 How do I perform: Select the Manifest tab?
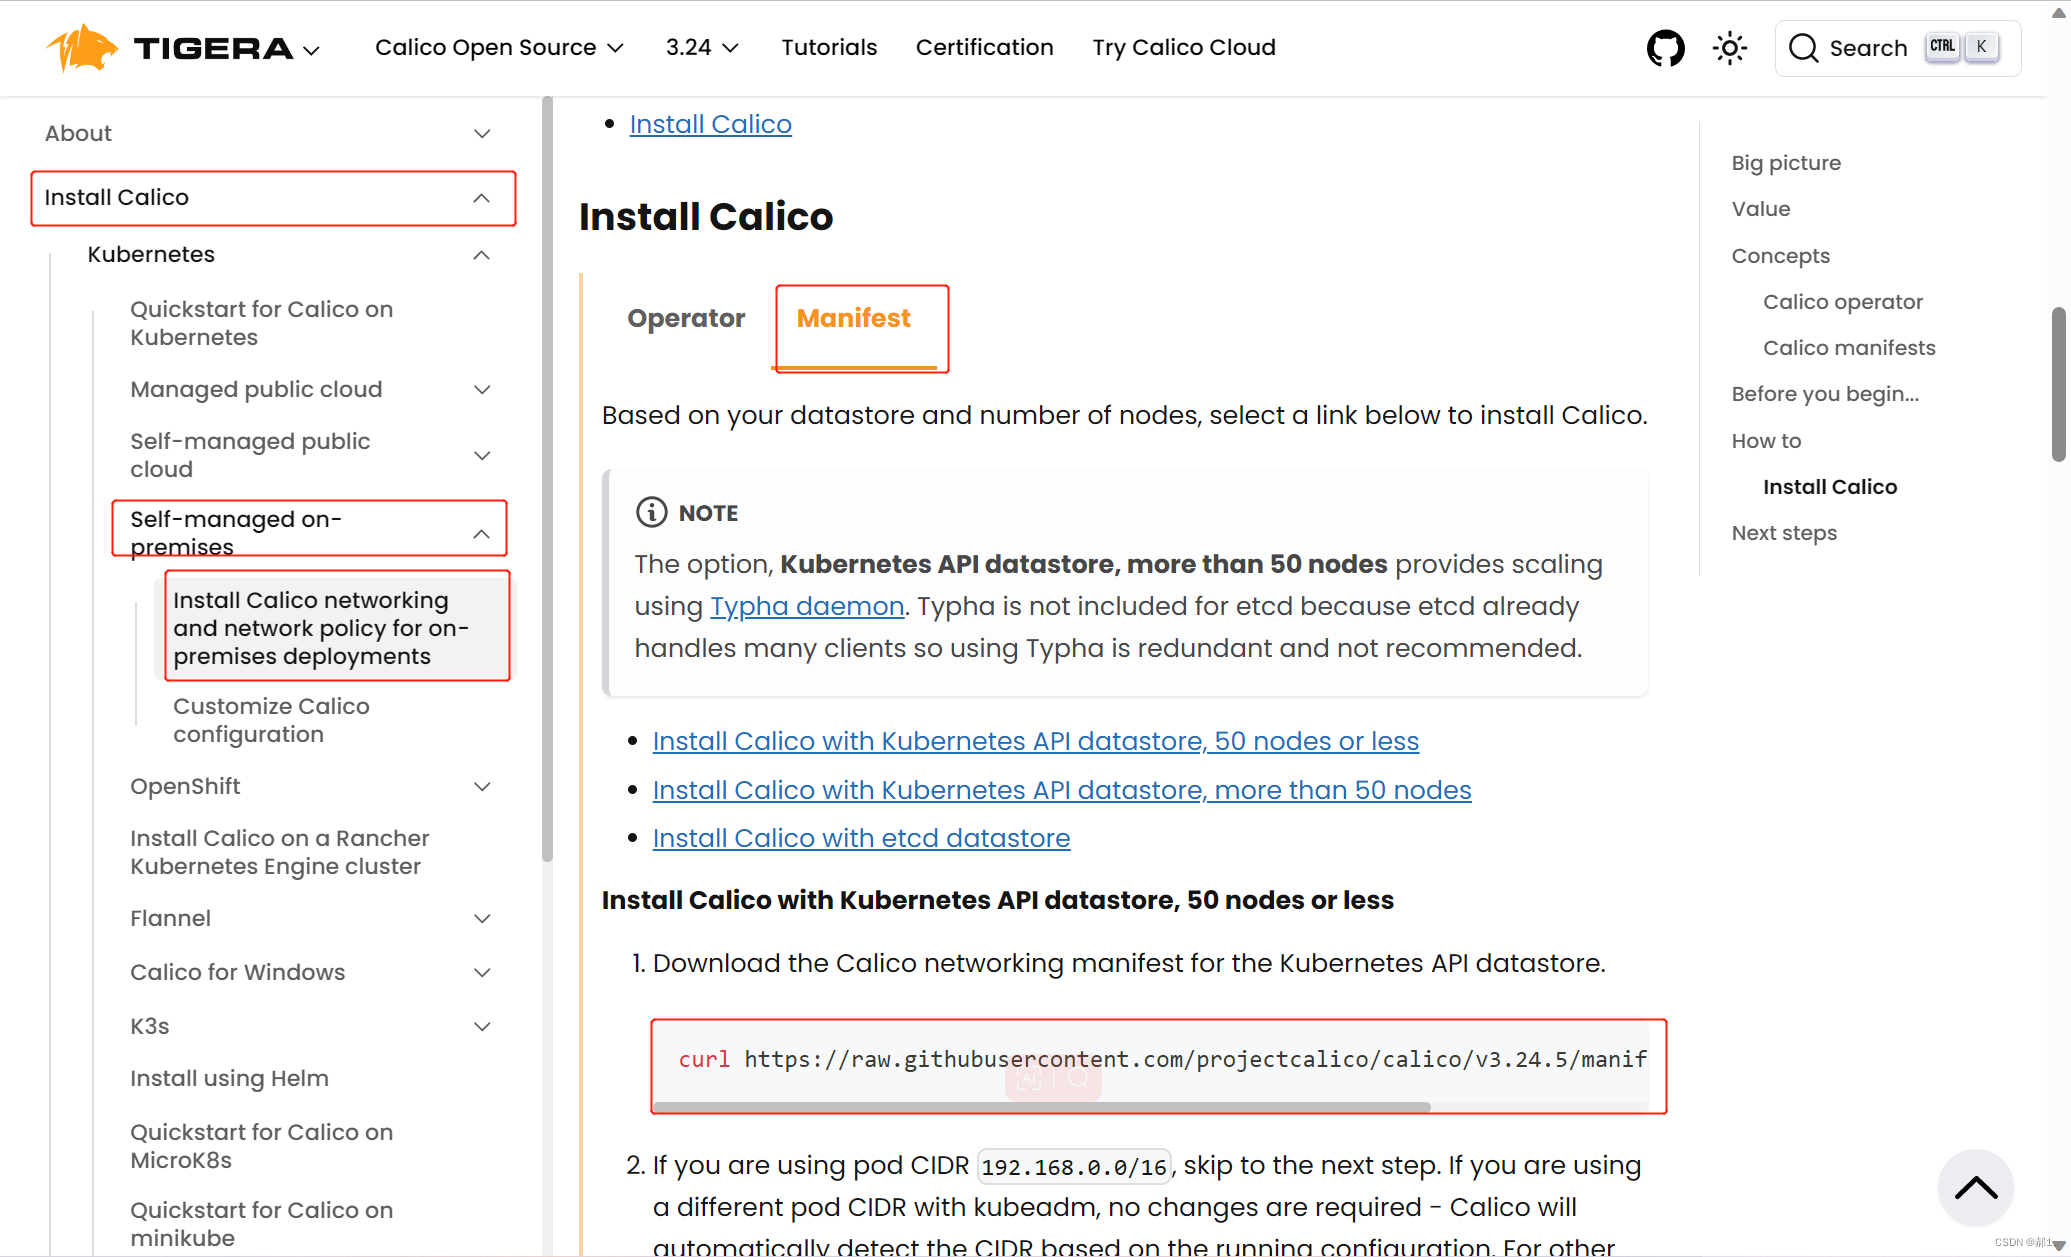[853, 319]
